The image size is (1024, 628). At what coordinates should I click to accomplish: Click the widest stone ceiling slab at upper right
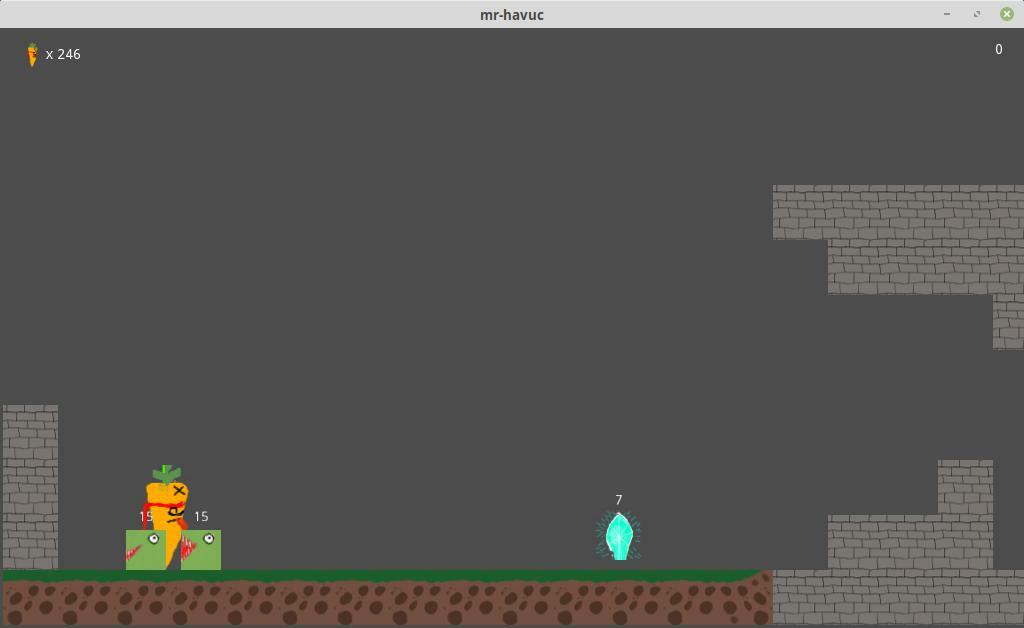coord(897,212)
